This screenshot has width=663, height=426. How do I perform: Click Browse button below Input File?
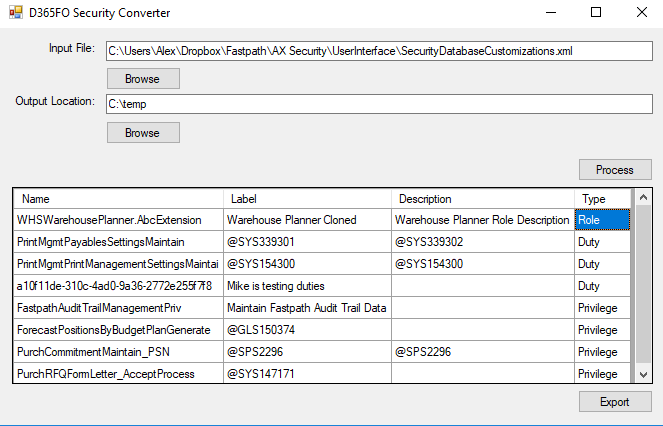(143, 79)
